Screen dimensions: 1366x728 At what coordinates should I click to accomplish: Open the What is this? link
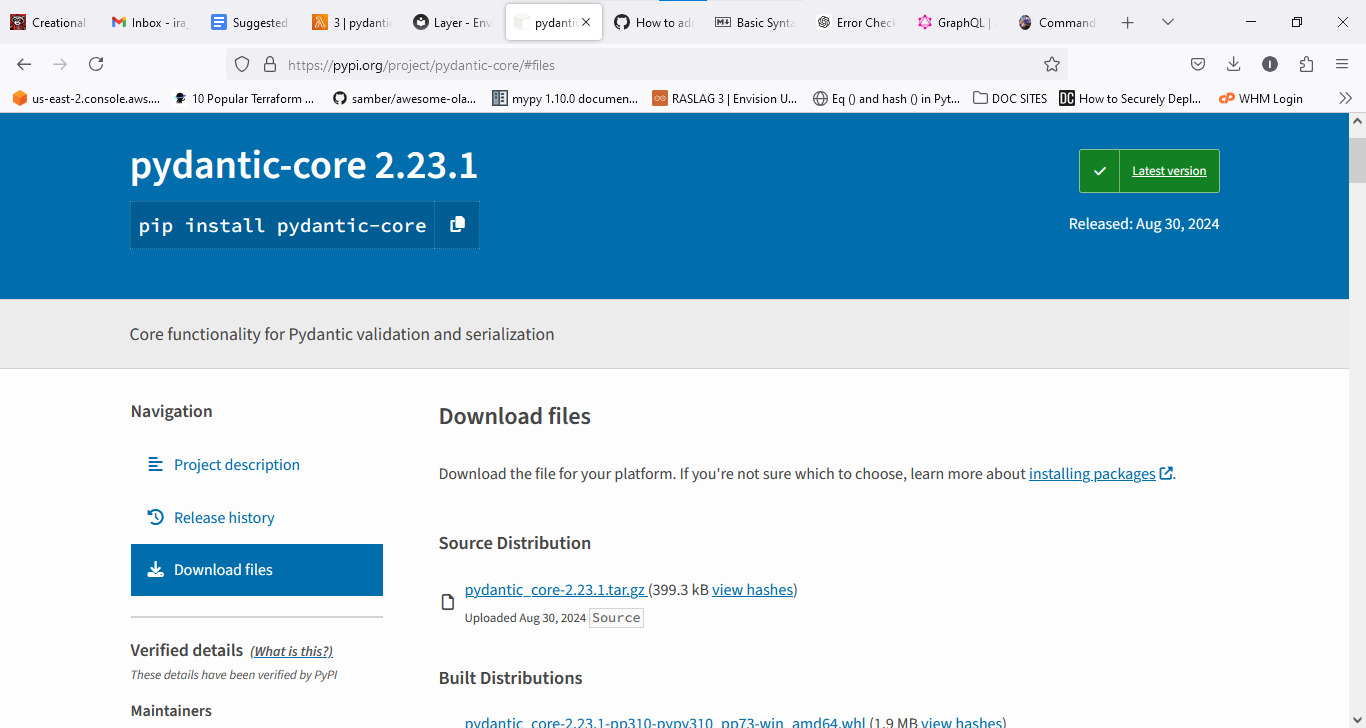(x=291, y=651)
